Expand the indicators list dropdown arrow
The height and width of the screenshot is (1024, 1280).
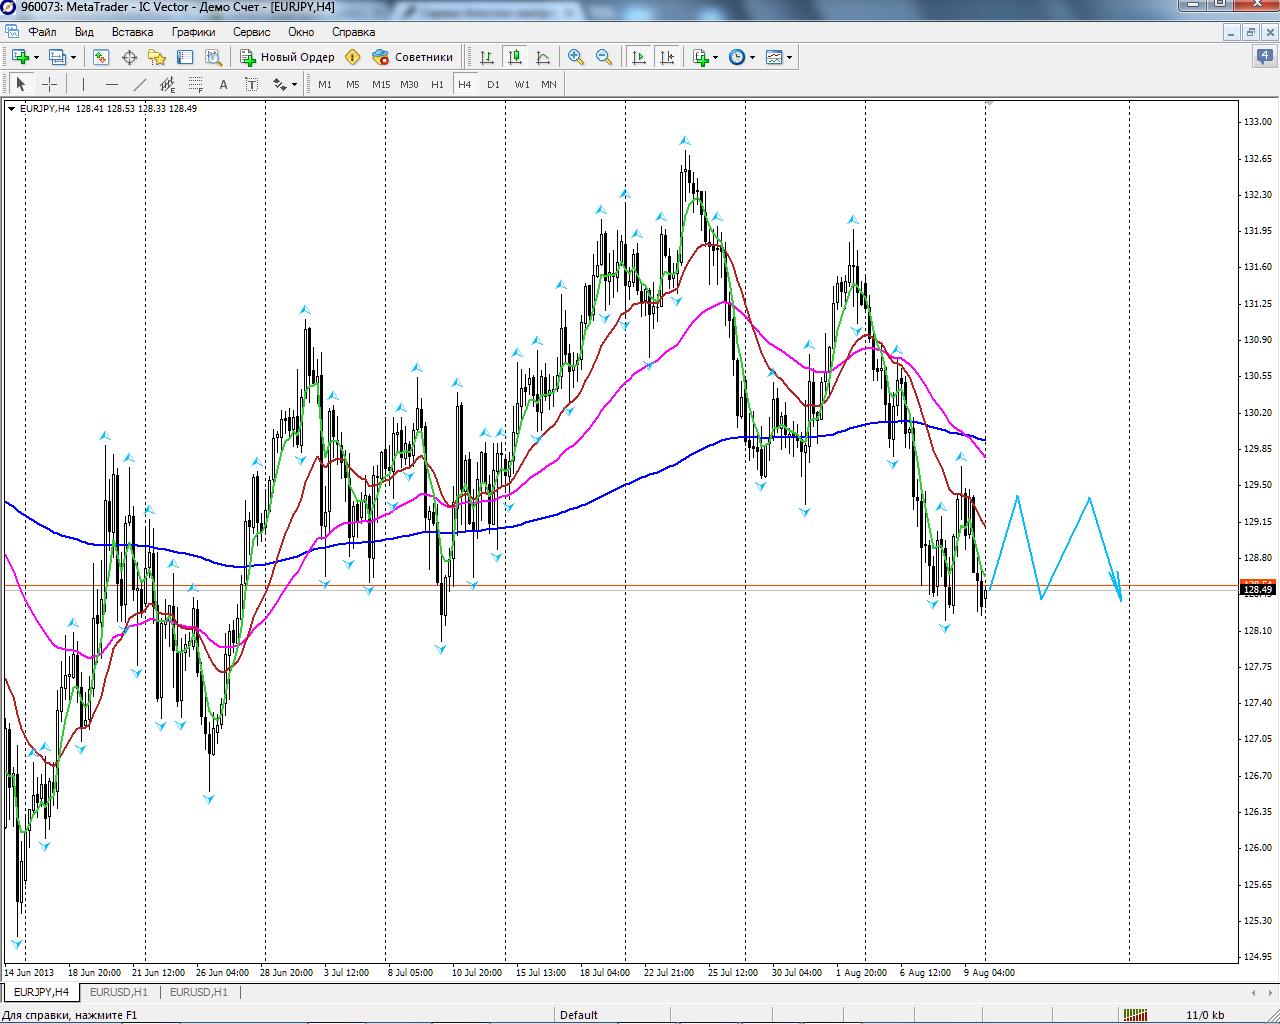(715, 57)
